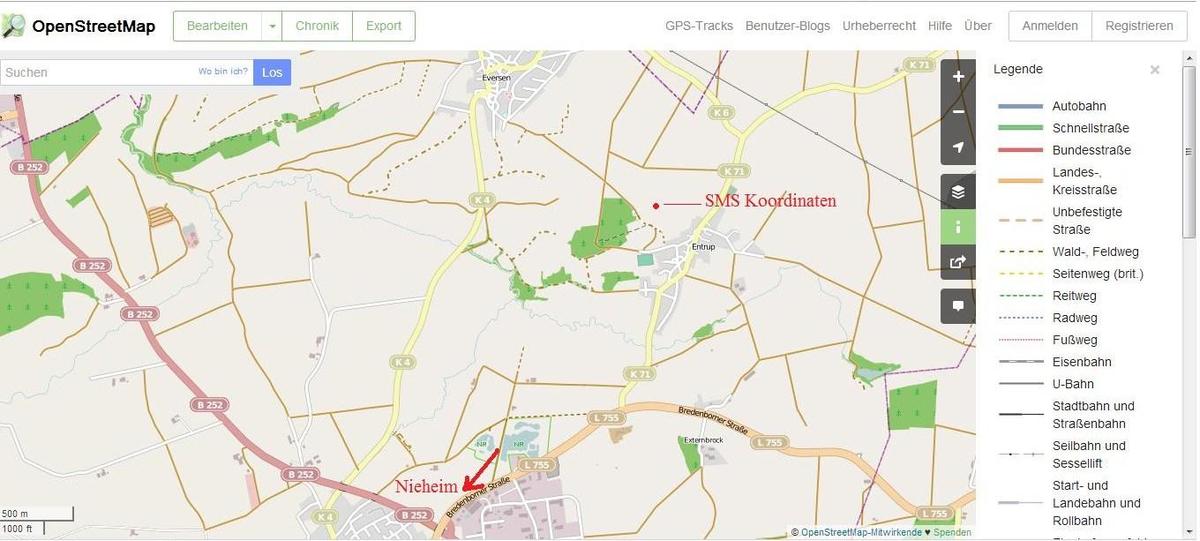
Task: Click the Eversen village label on map
Action: [x=496, y=77]
